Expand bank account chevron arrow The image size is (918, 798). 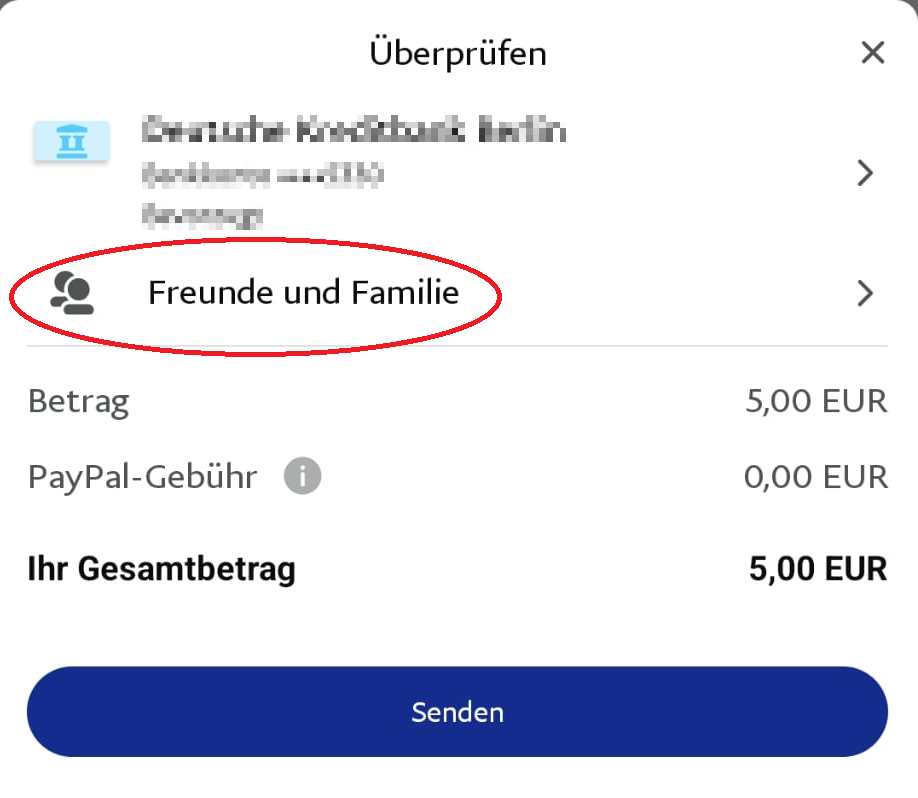[865, 173]
